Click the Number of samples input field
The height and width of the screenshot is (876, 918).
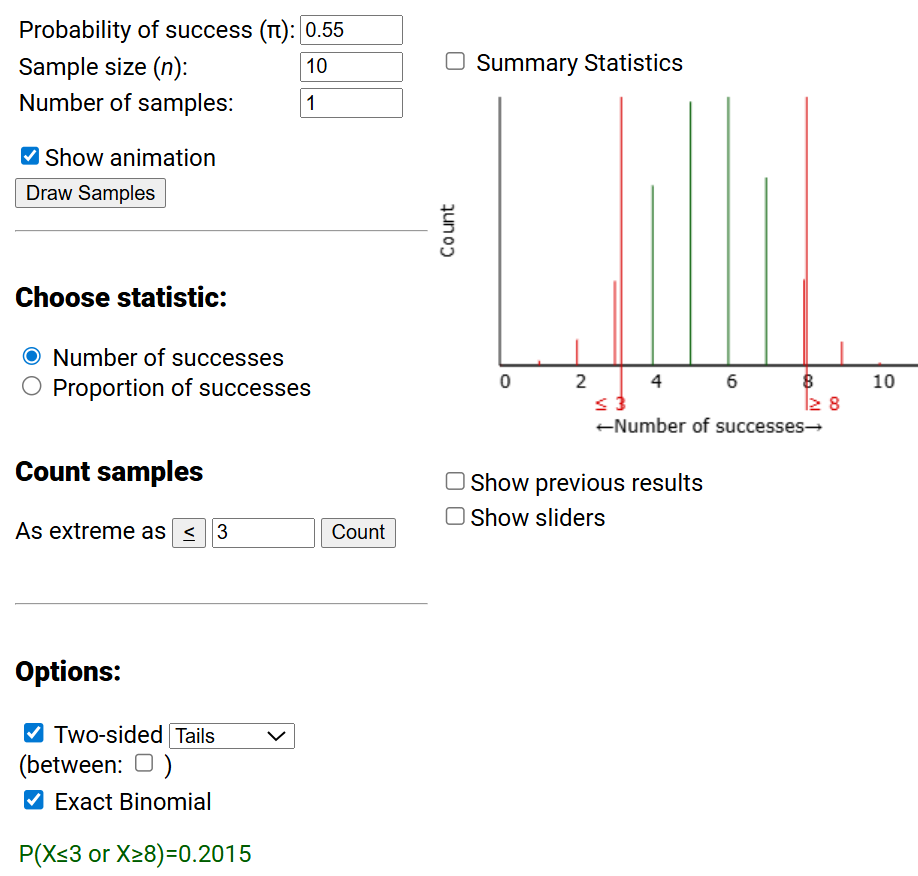351,102
